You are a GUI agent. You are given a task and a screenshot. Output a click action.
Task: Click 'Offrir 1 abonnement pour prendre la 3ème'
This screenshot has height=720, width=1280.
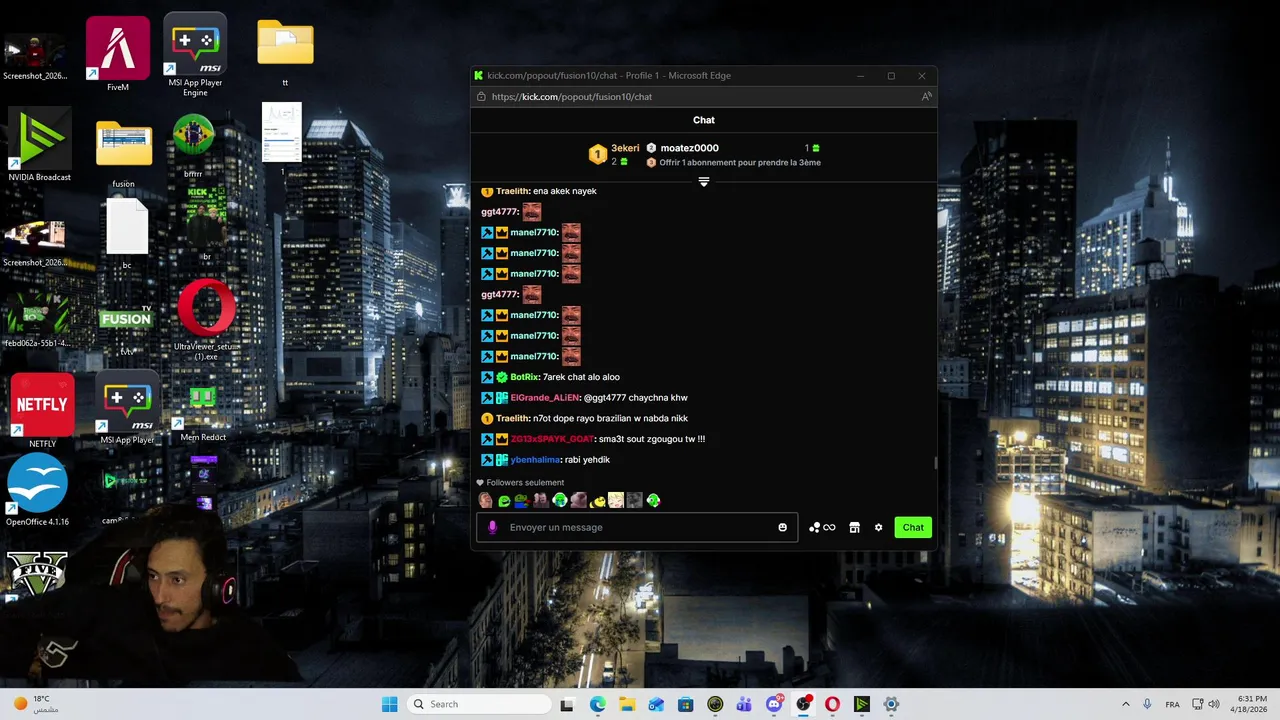(740, 162)
